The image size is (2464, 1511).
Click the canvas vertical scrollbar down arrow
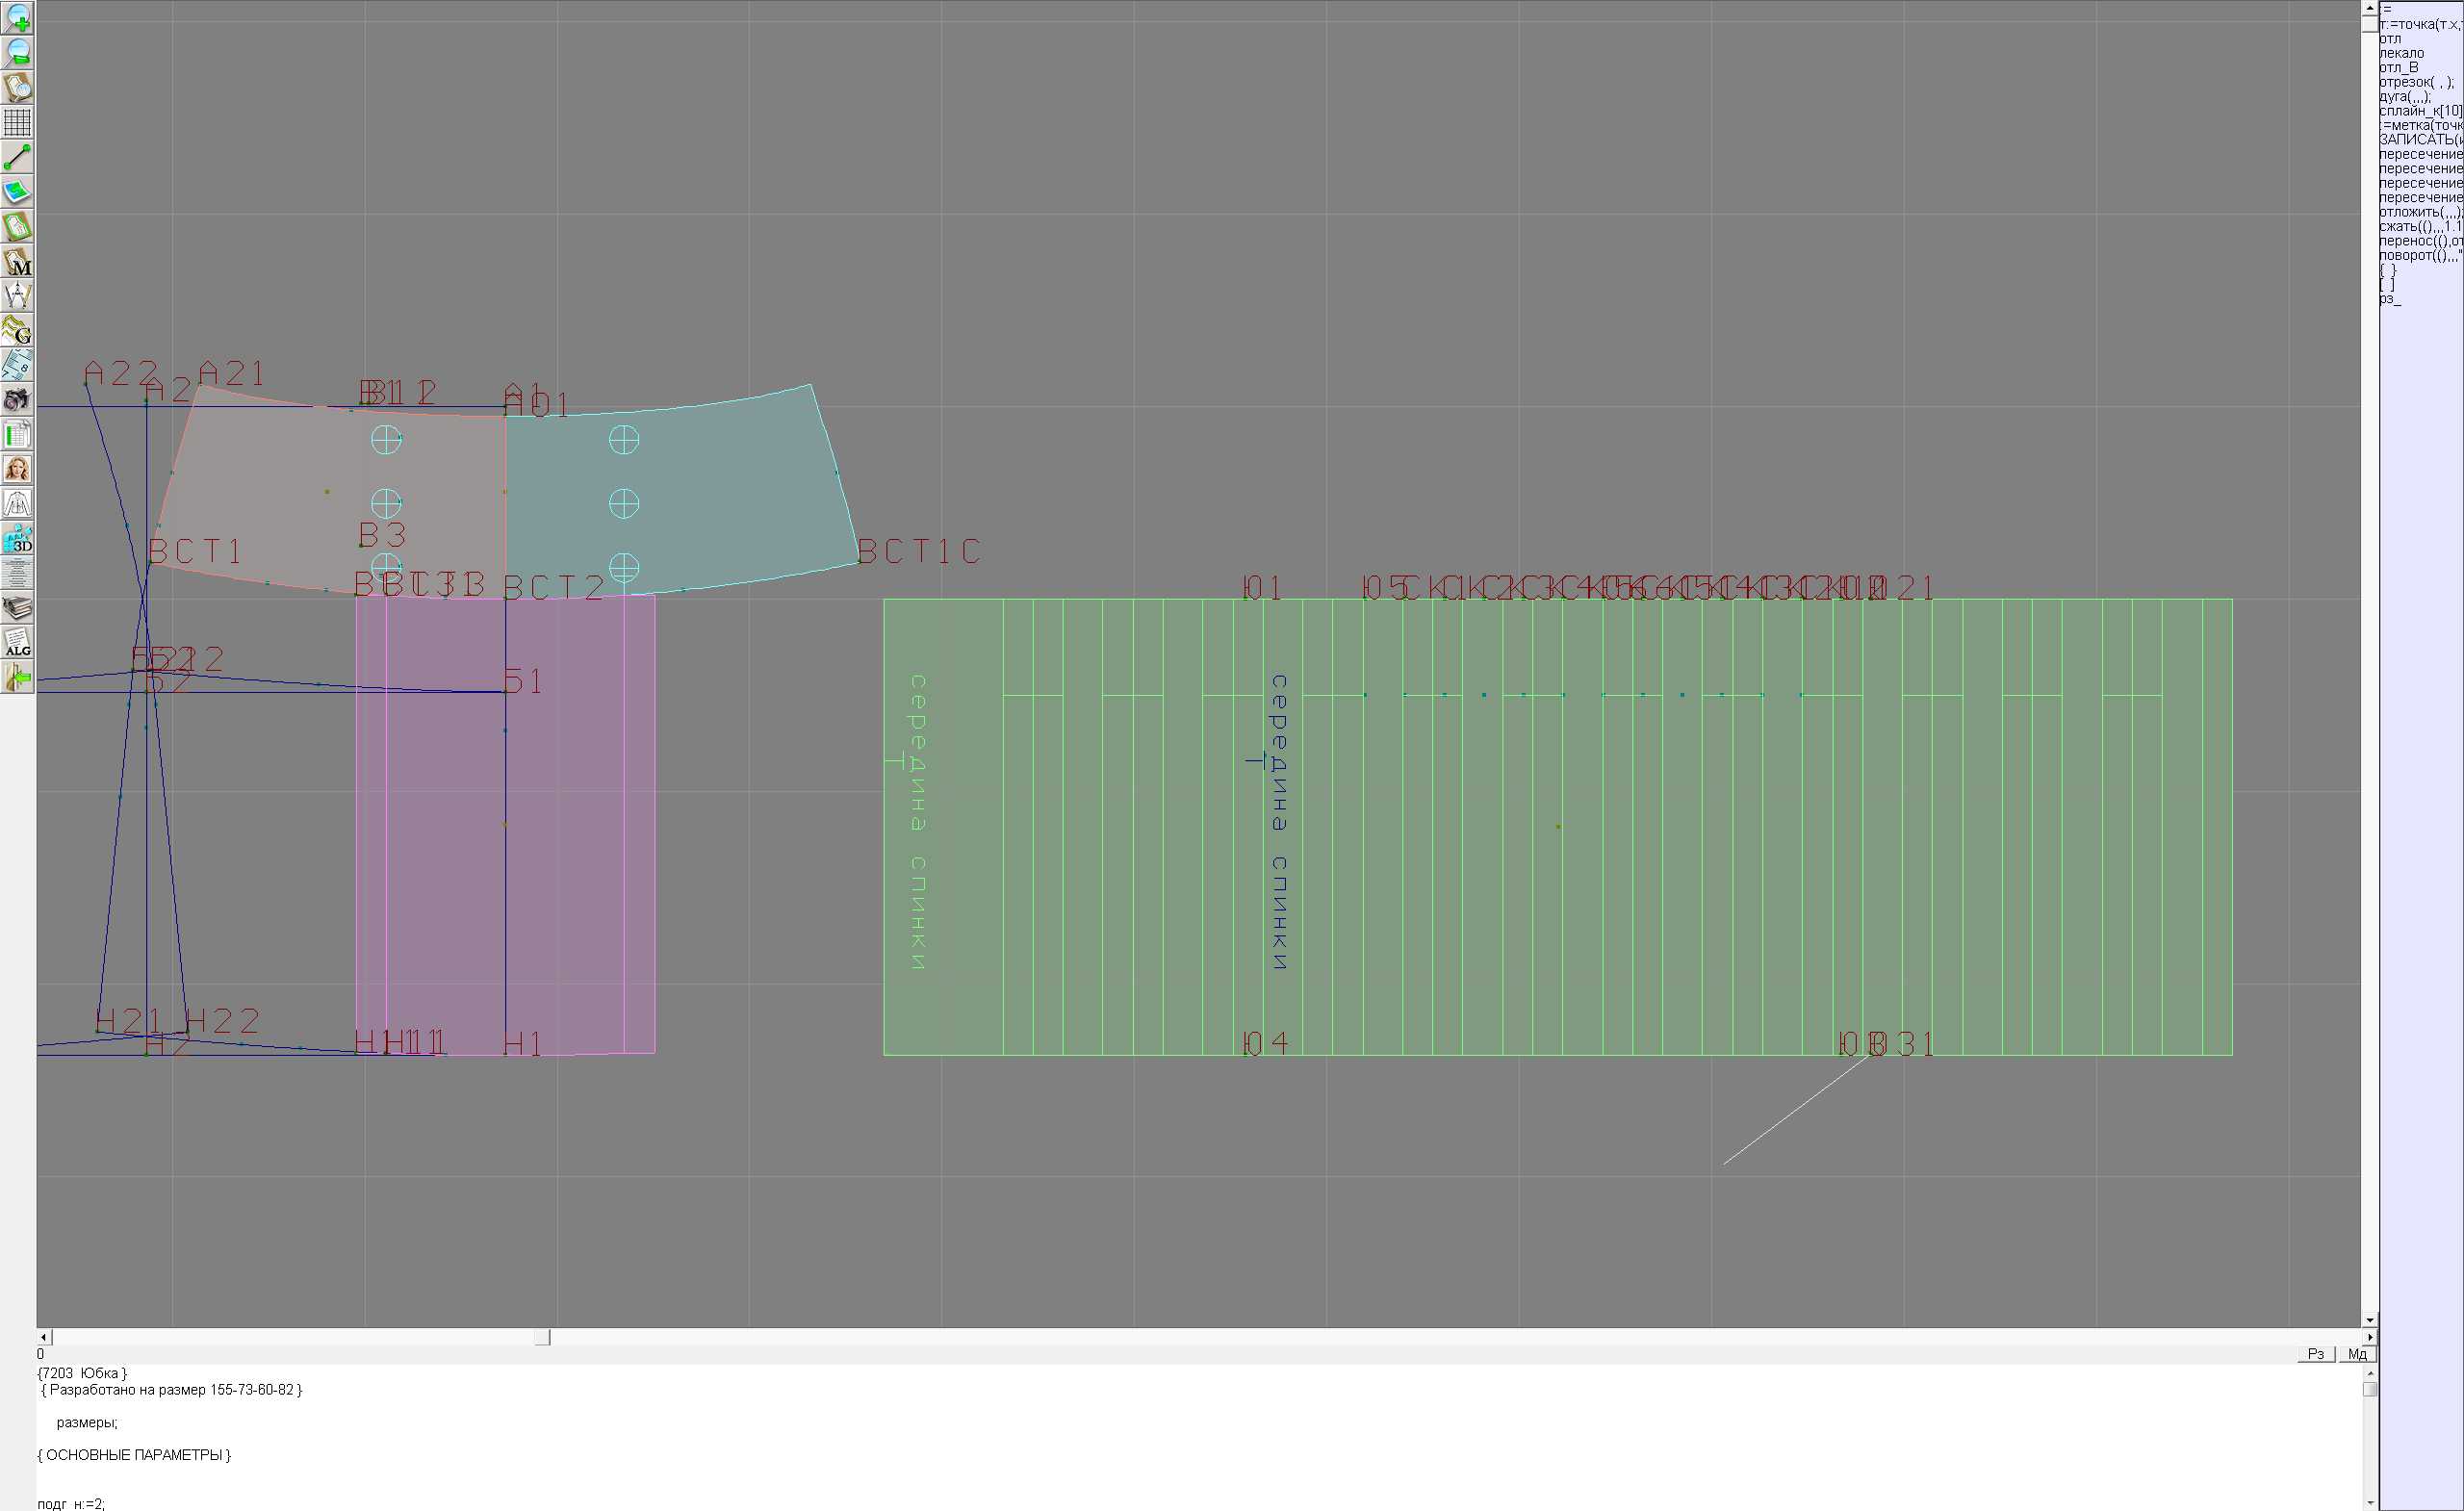2369,1320
